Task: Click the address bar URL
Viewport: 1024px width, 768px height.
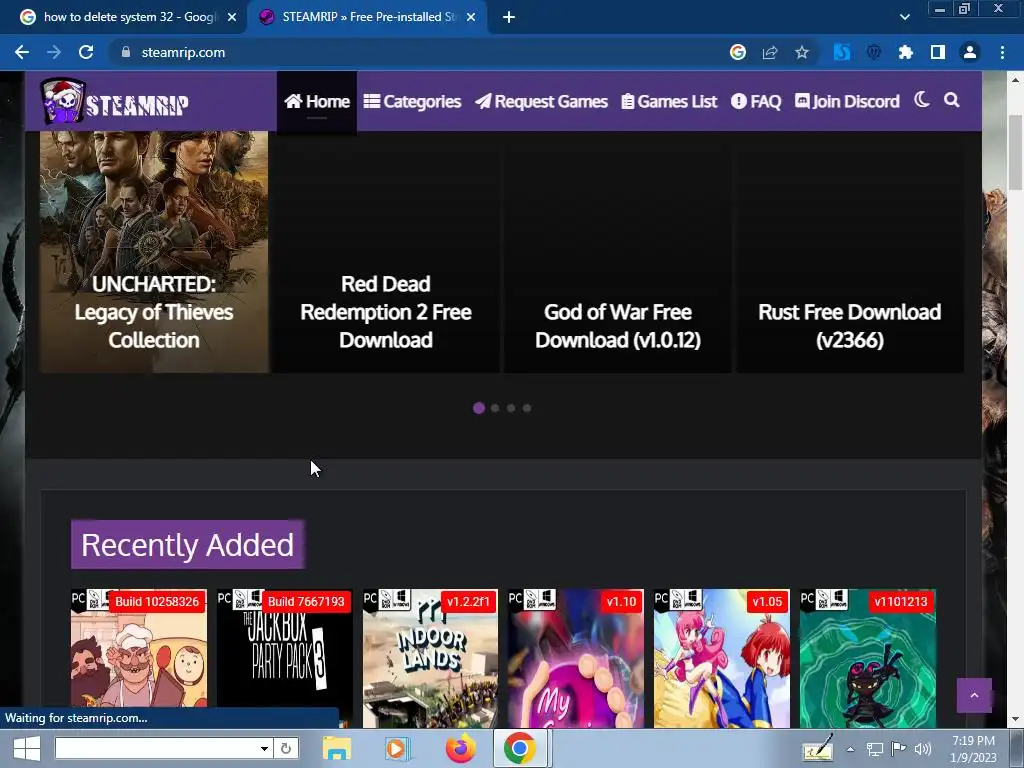Action: point(184,52)
